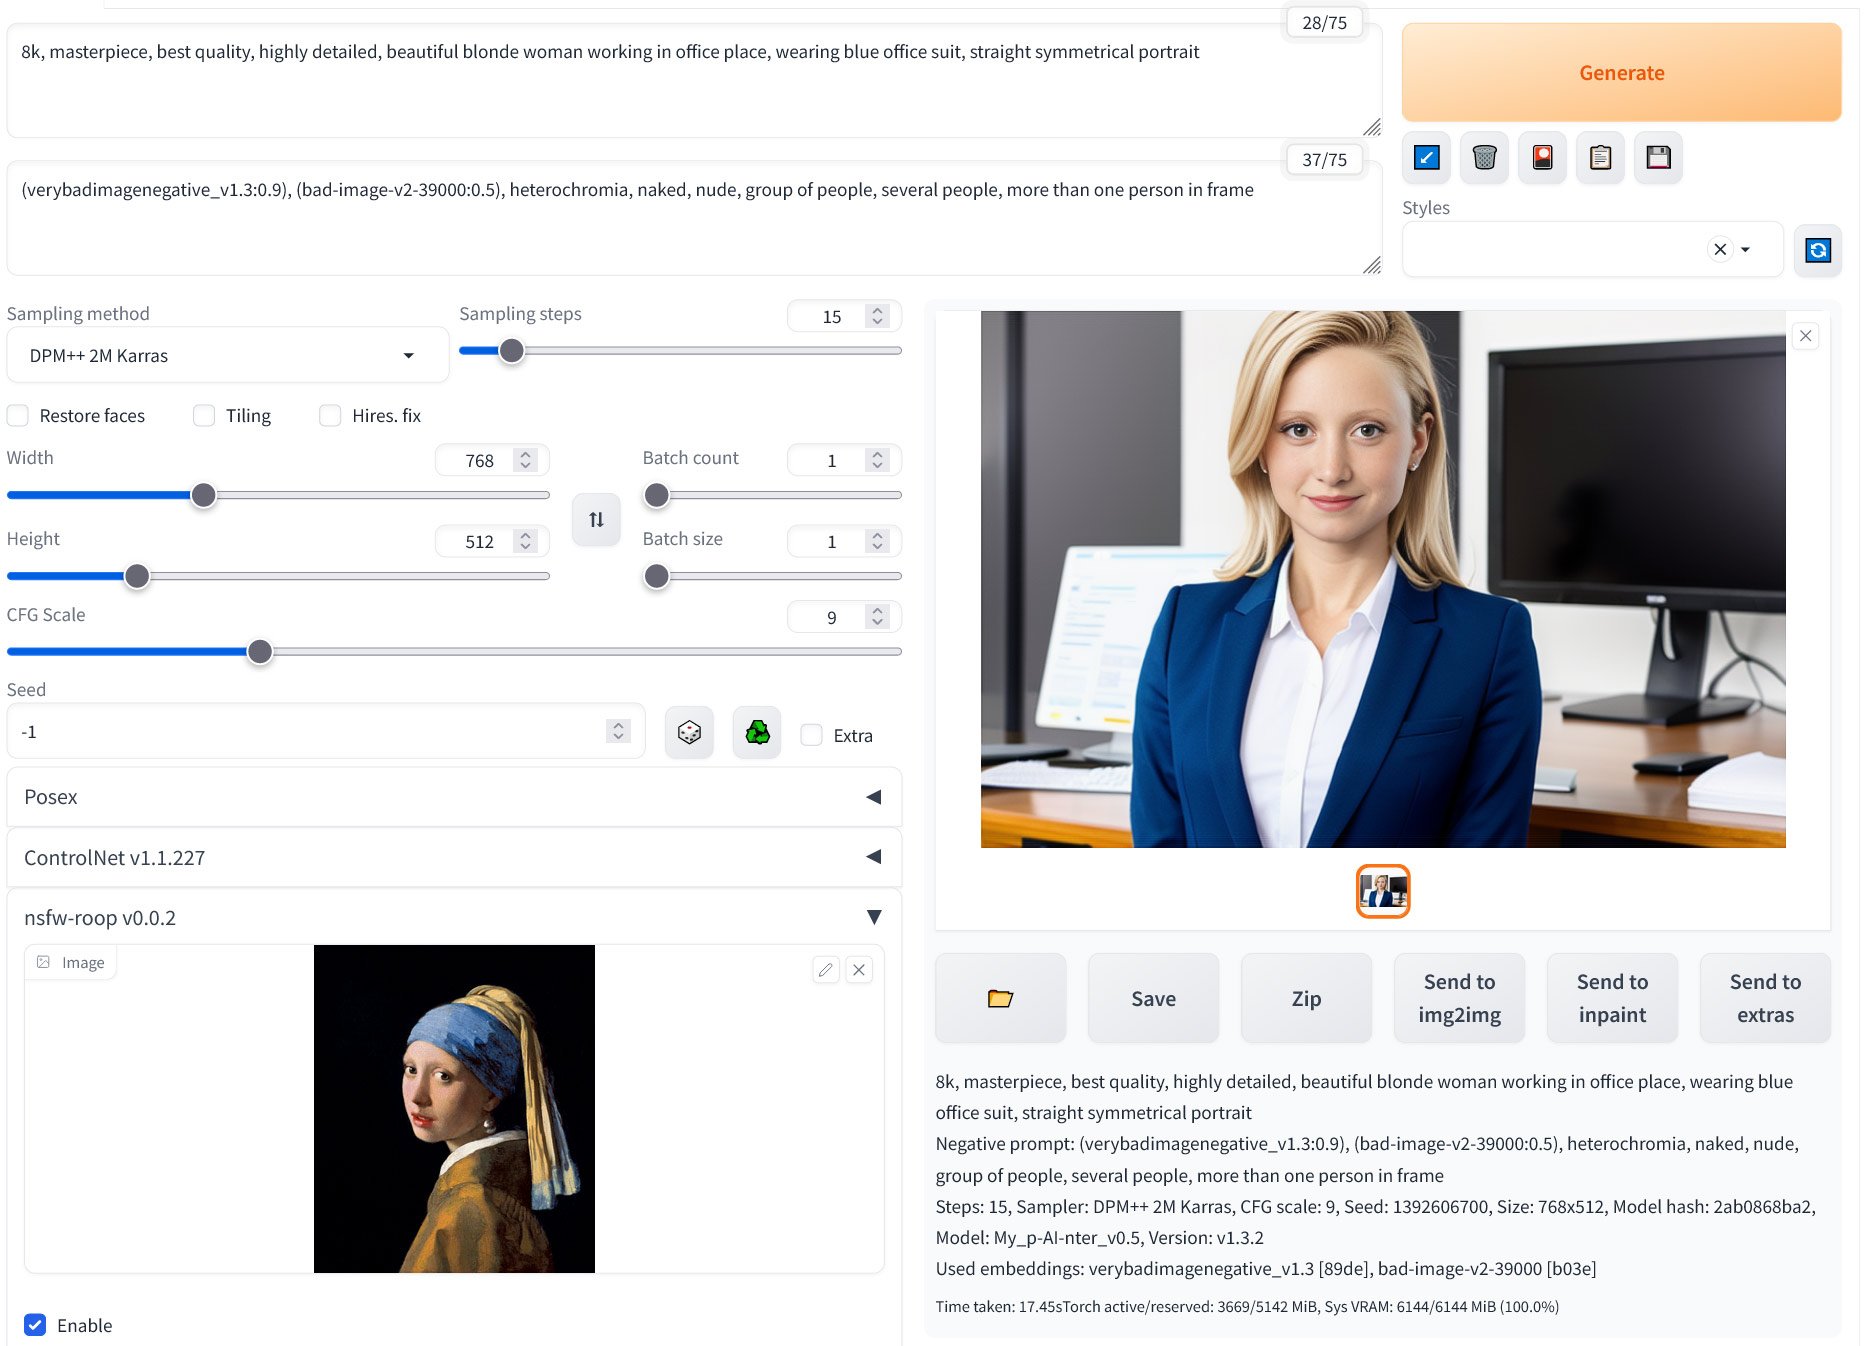Toggle the Hires. fix checkbox

[x=330, y=416]
